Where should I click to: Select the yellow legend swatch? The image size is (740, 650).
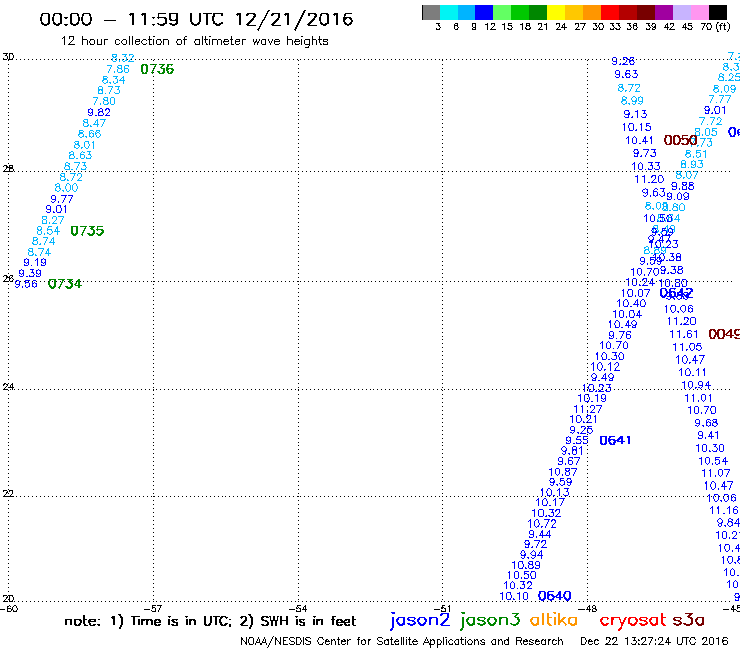pyautogui.click(x=556, y=12)
